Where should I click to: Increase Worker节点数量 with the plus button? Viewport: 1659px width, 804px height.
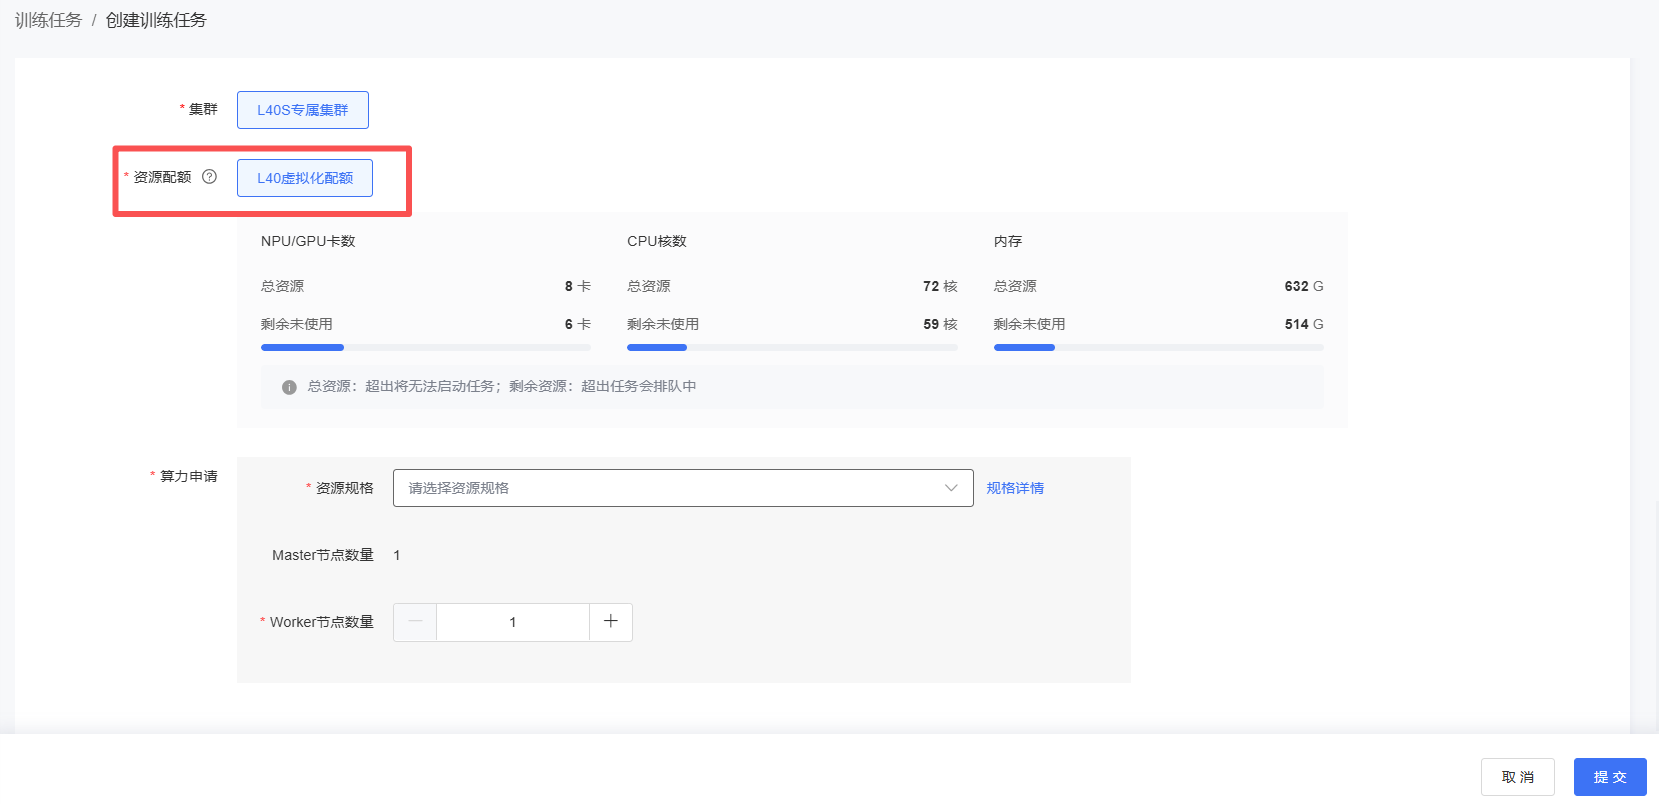[610, 622]
